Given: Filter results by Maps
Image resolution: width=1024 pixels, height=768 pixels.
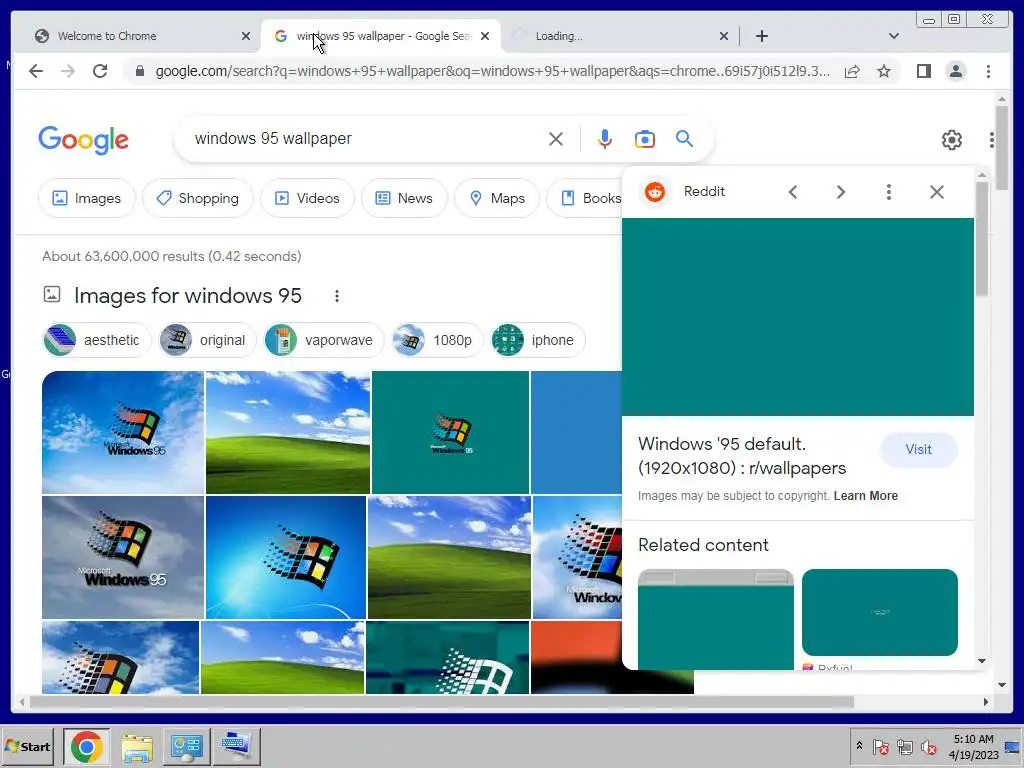Looking at the screenshot, I should click(x=497, y=198).
